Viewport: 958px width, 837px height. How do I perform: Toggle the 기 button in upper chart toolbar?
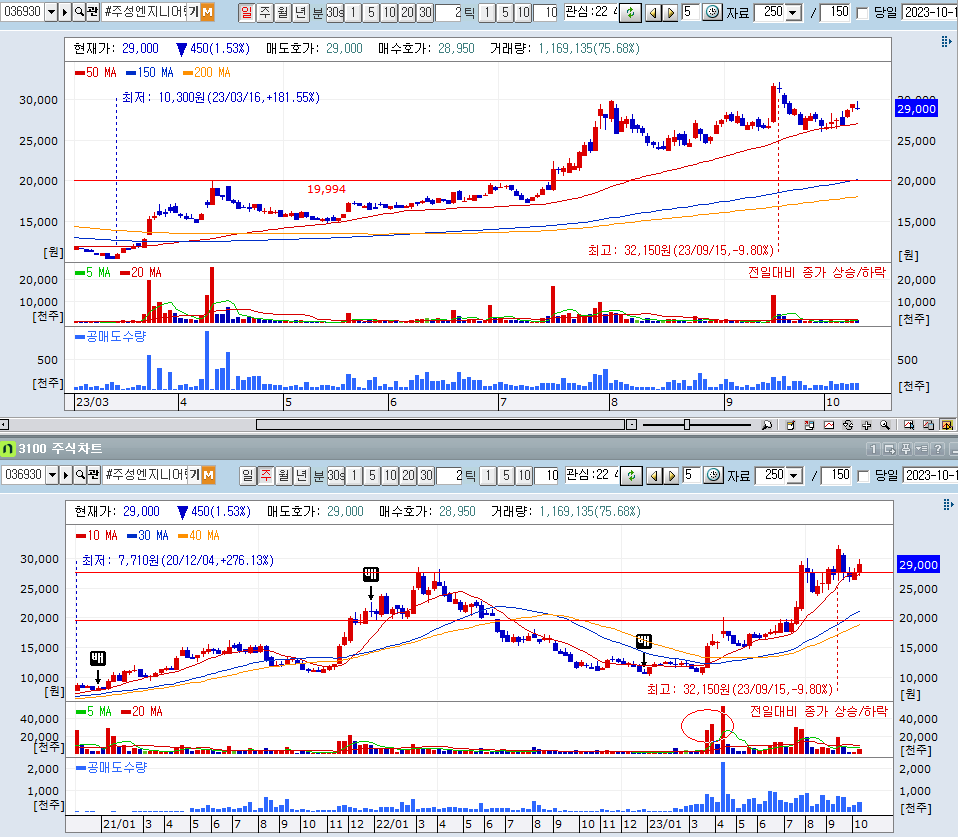[x=194, y=12]
